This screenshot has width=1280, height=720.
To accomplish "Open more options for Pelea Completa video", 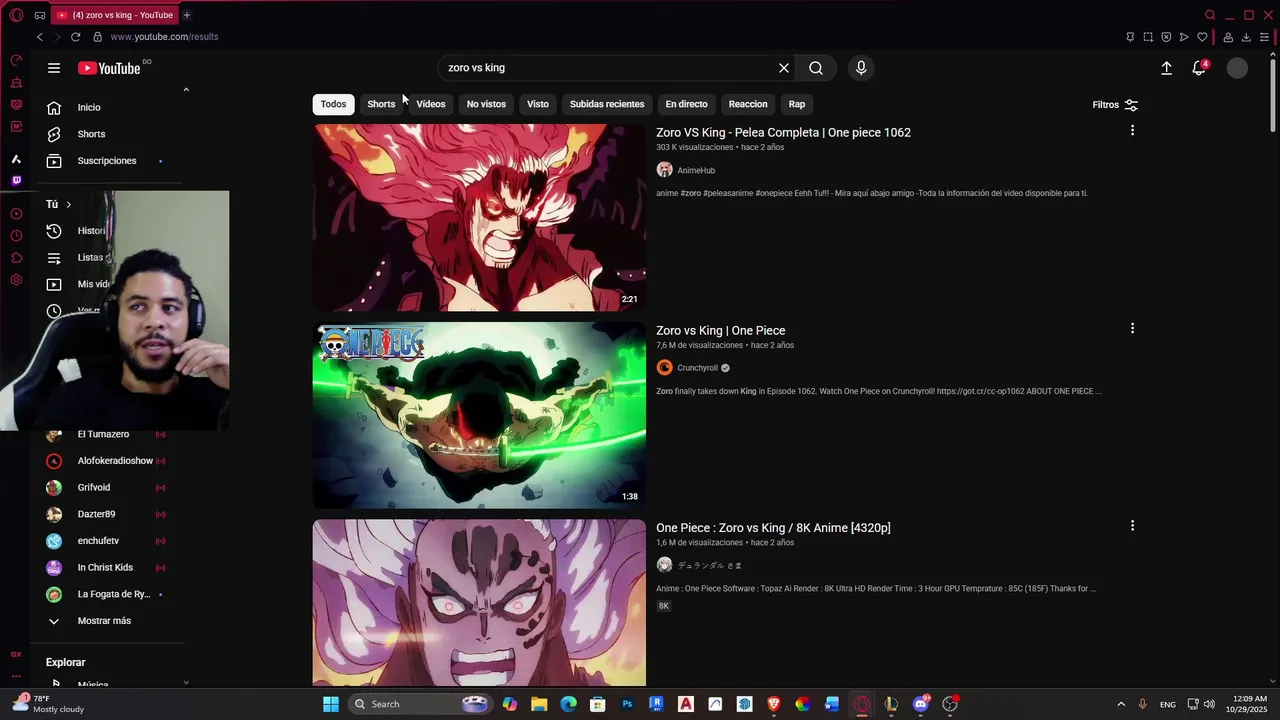I will pyautogui.click(x=1132, y=131).
